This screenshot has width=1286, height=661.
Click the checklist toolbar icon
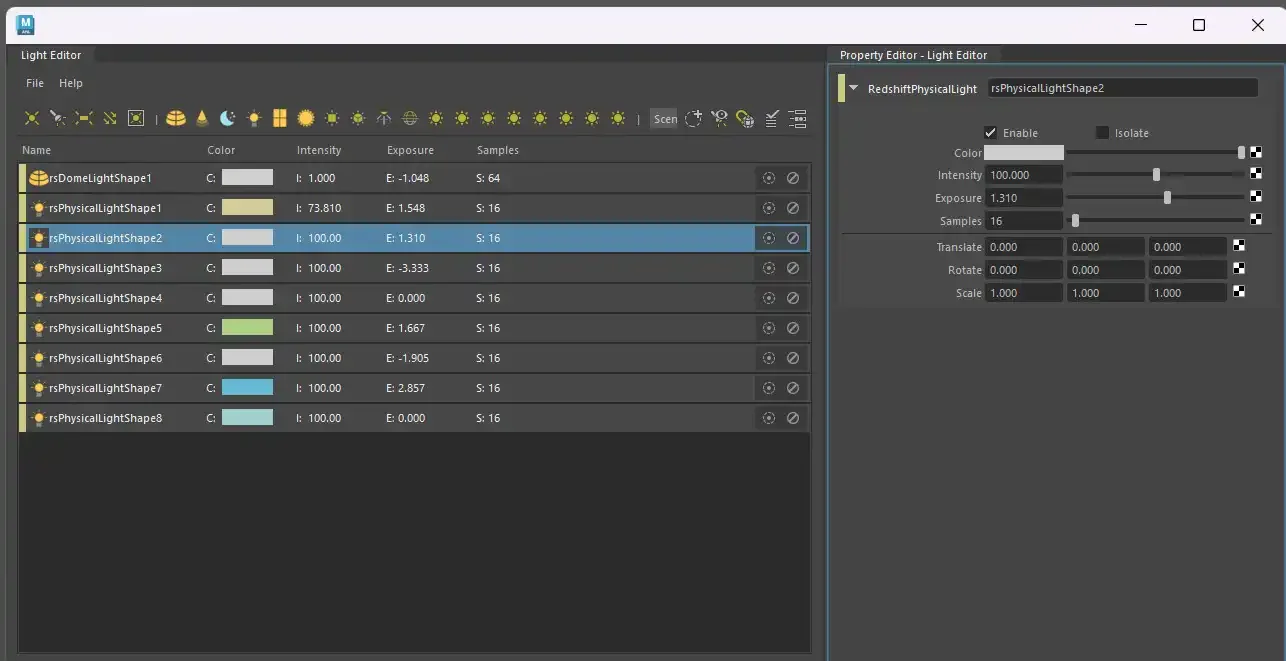771,118
